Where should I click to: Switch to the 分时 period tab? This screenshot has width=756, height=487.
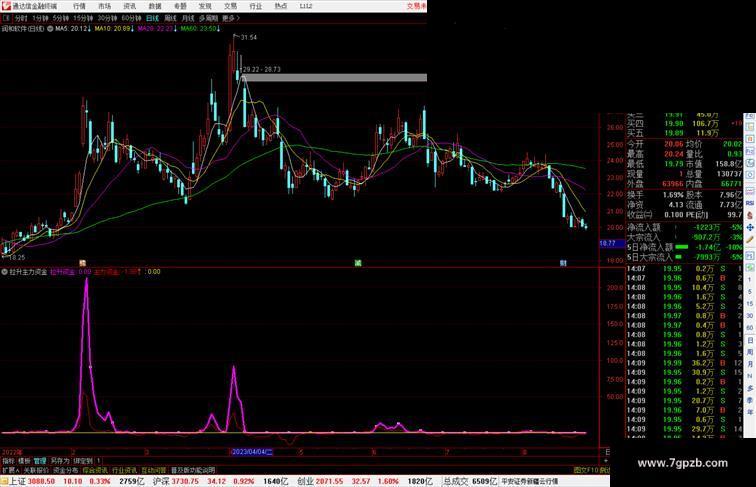point(21,18)
